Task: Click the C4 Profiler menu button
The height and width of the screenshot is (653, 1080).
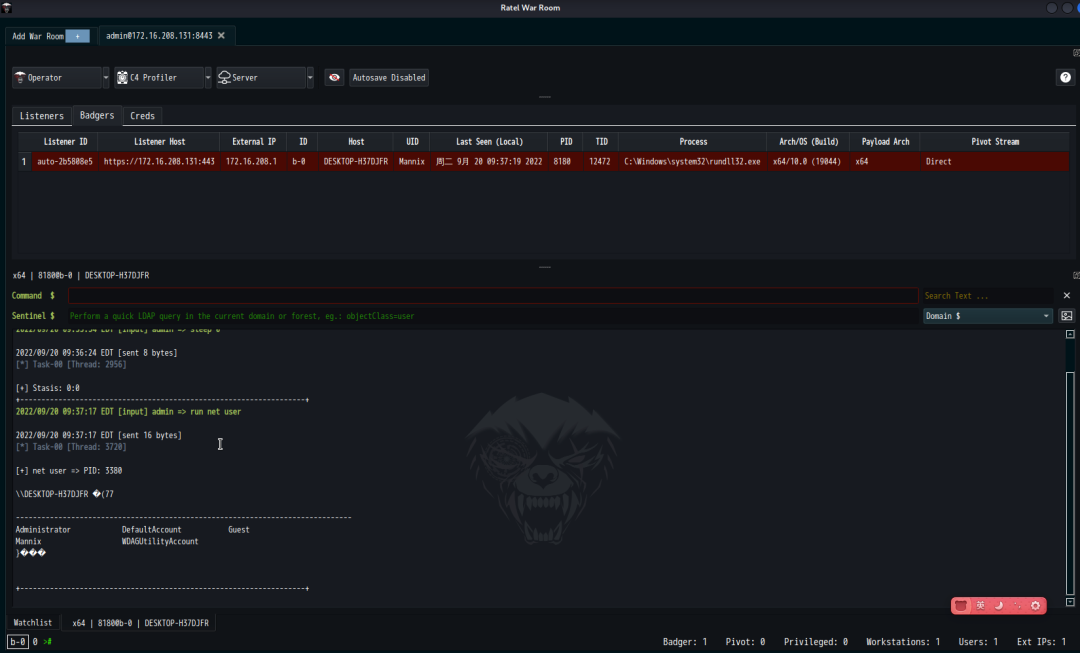Action: [x=159, y=78]
